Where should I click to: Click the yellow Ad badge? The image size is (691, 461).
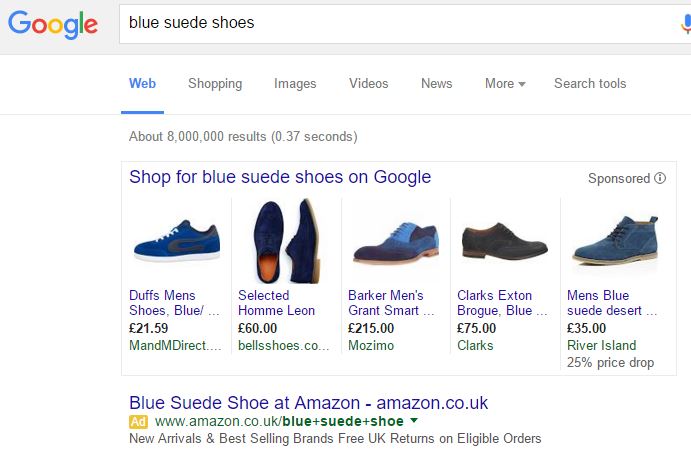[x=138, y=421]
